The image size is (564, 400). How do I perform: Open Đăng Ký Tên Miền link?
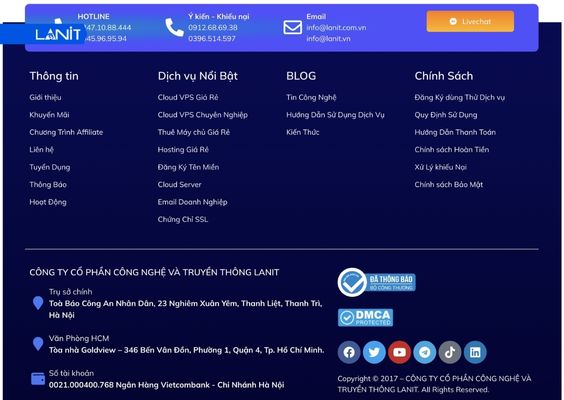point(188,167)
